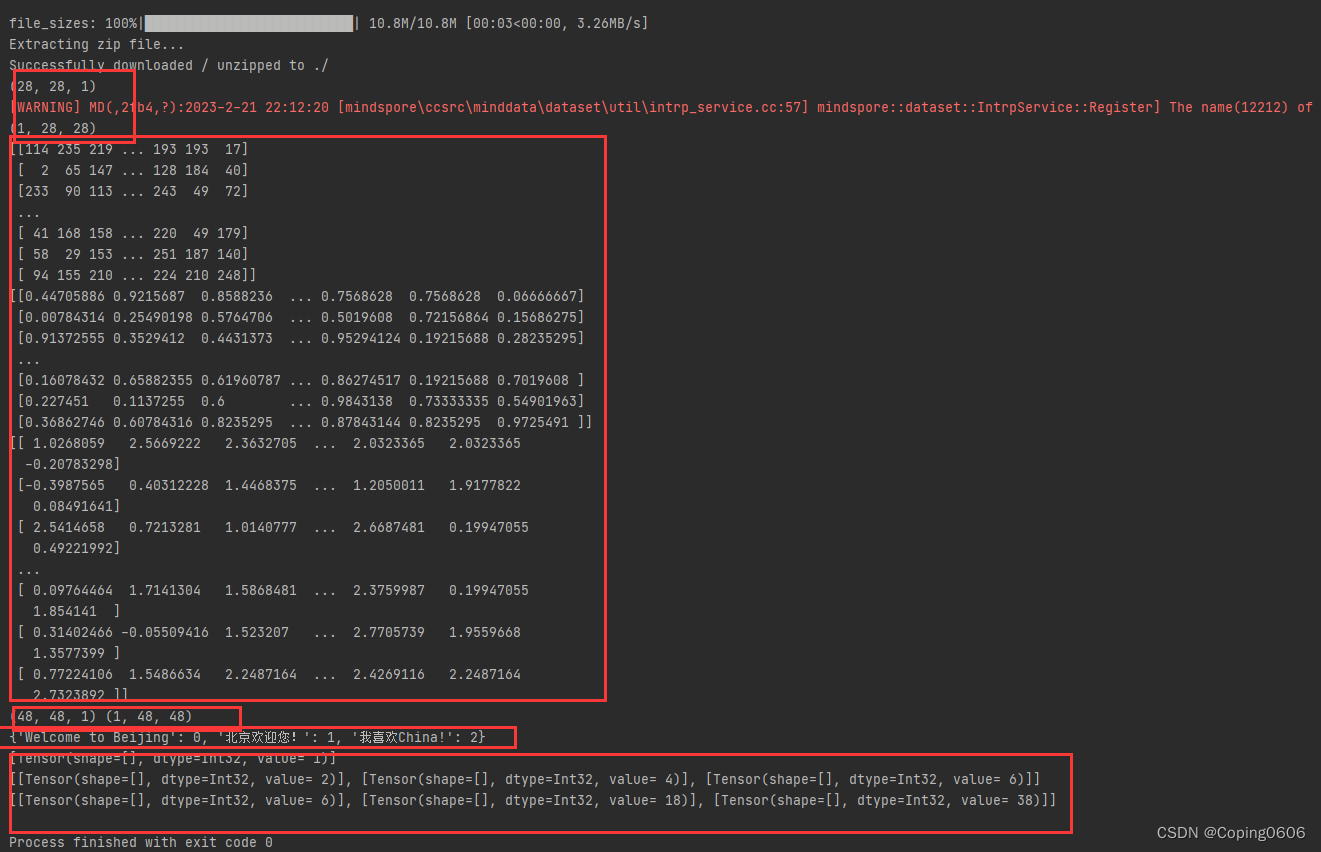The height and width of the screenshot is (852, 1321).
Task: Click 'The name(12212)' warning text
Action: (x=1229, y=107)
